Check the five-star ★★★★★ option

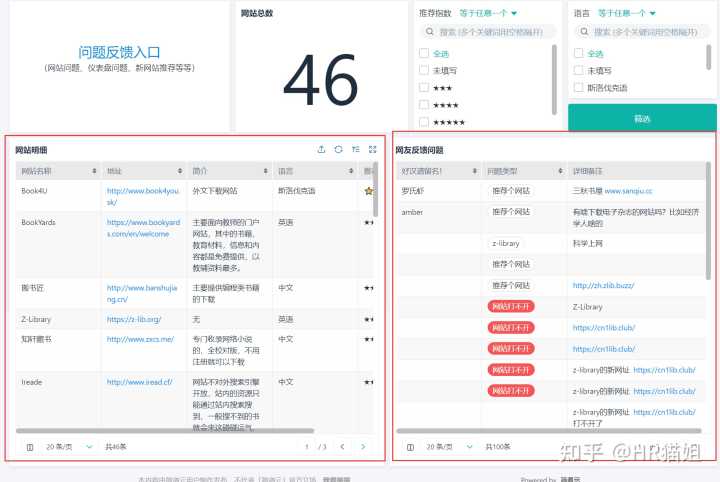pyautogui.click(x=424, y=122)
